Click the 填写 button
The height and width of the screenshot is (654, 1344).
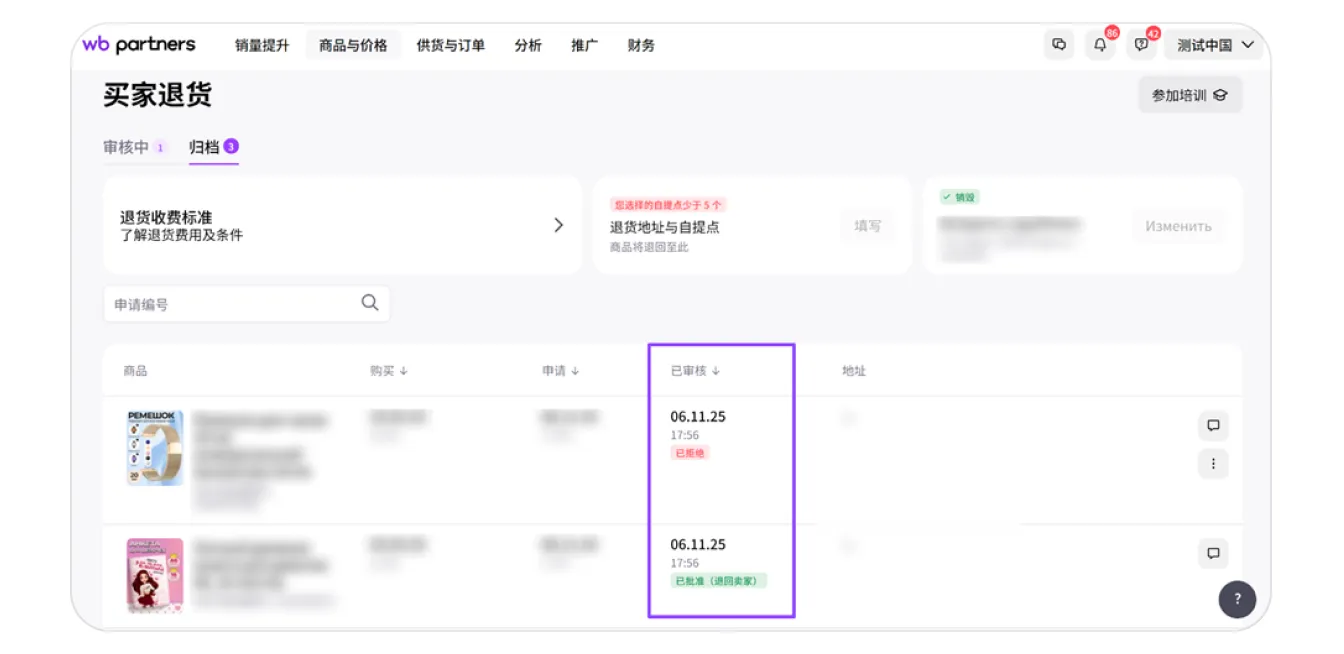click(x=867, y=226)
